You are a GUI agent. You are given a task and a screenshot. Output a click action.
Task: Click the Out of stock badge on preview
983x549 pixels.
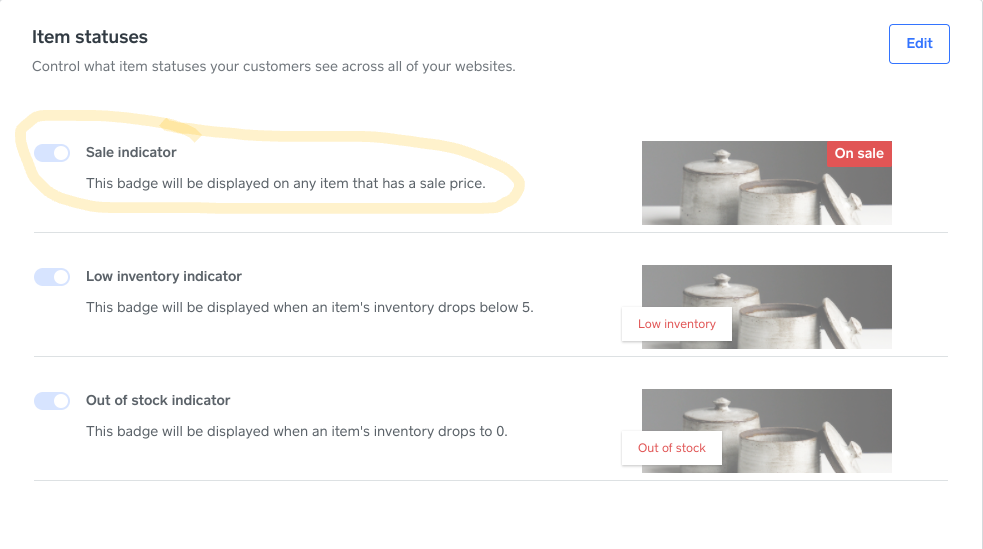[x=671, y=448]
